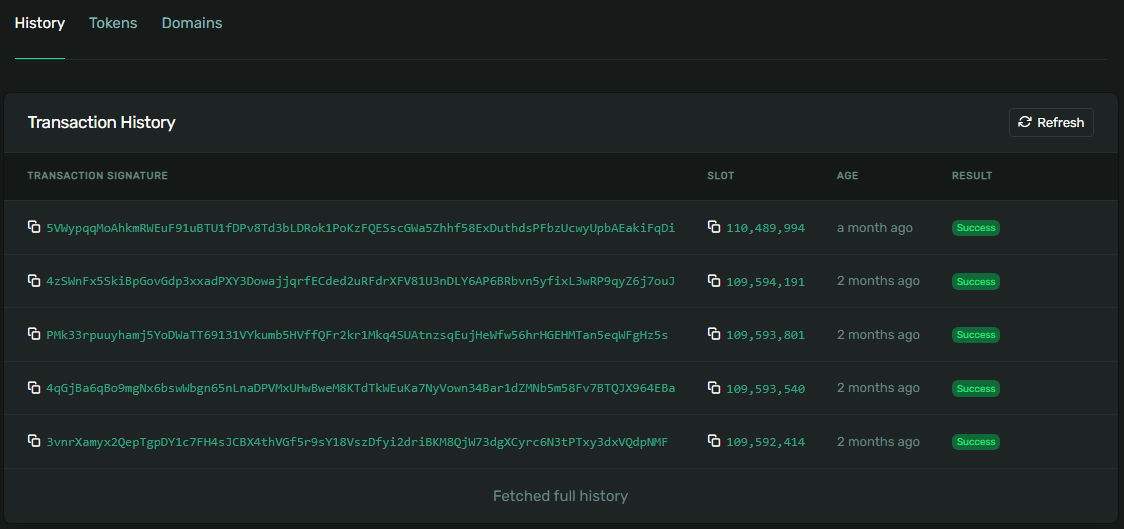The height and width of the screenshot is (529, 1124).
Task: Copy slot number 110,489,994
Action: pos(714,227)
